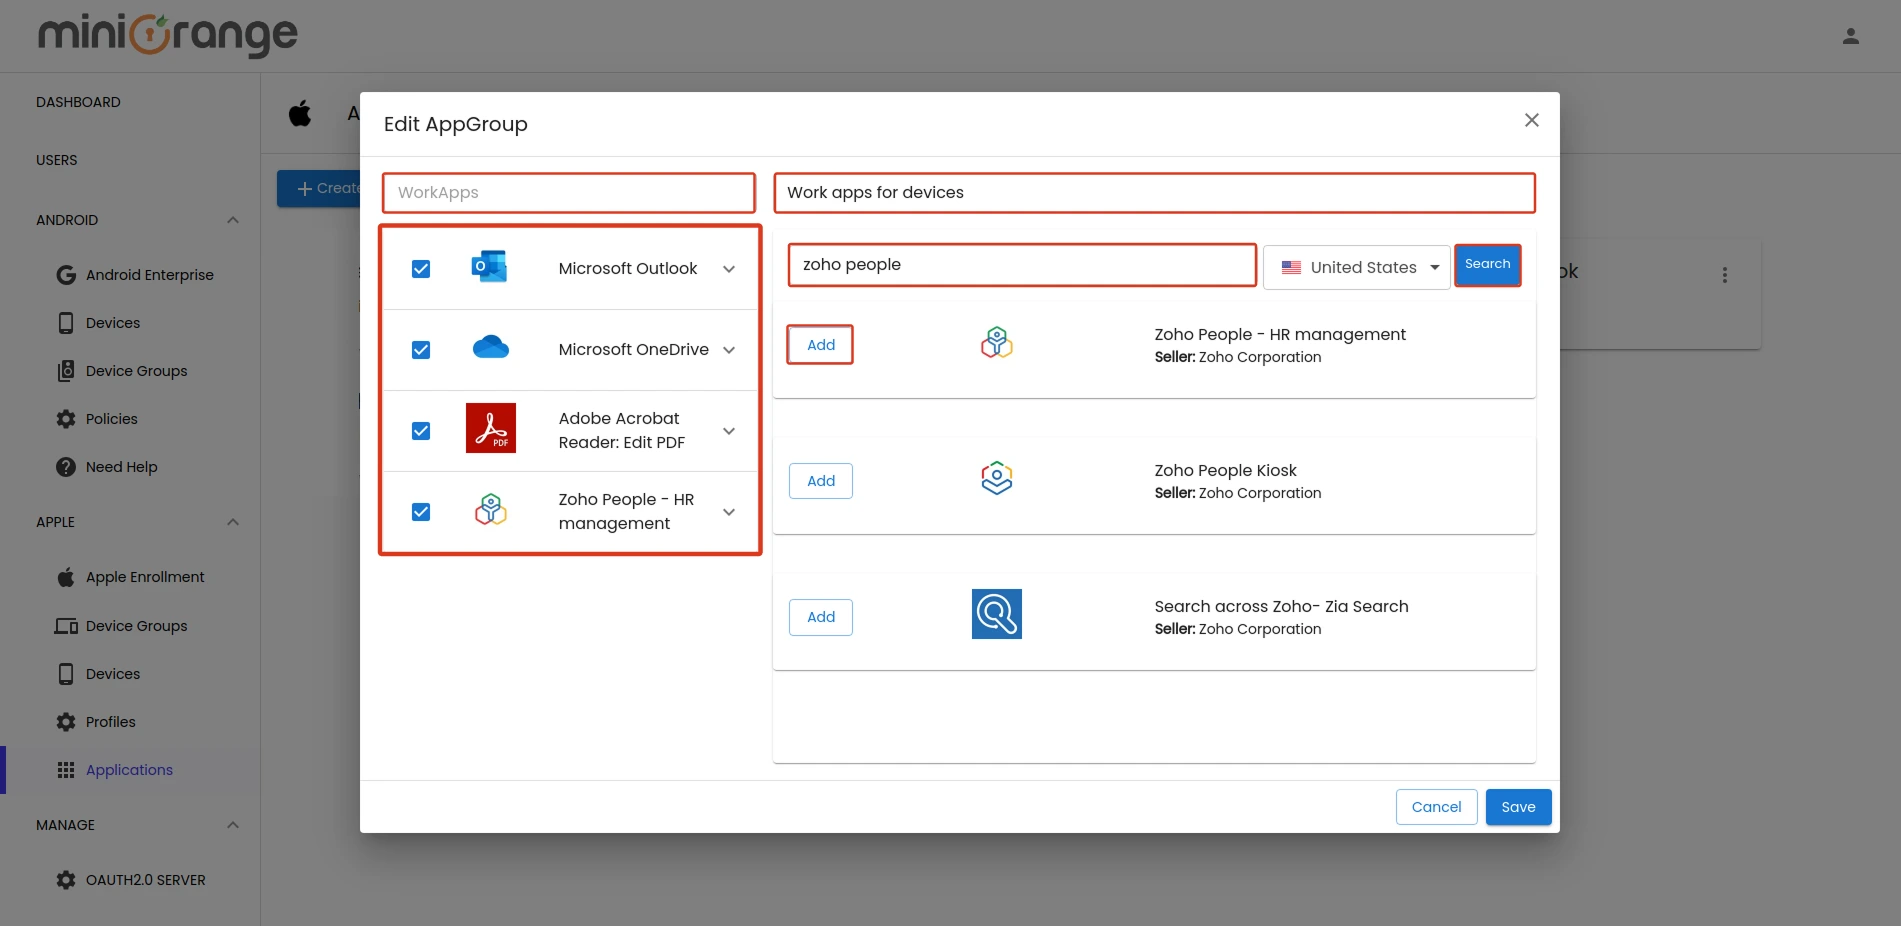Uncheck the Microsoft Outlook checkbox
The image size is (1901, 926).
pyautogui.click(x=420, y=268)
